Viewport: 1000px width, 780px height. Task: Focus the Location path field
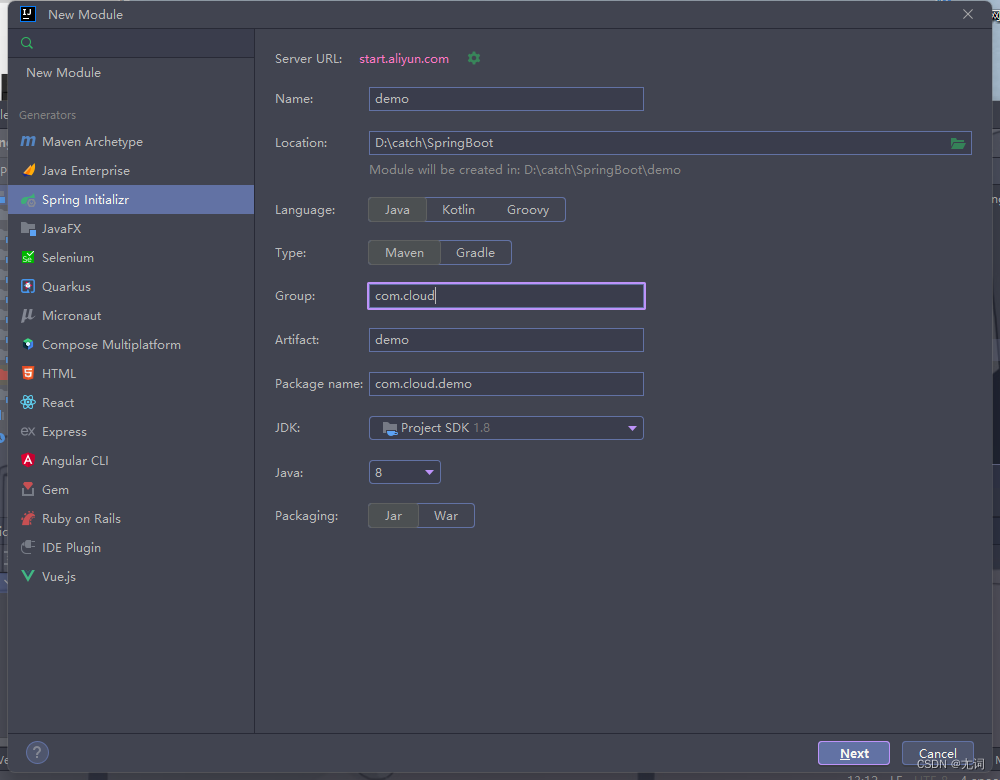tap(670, 143)
